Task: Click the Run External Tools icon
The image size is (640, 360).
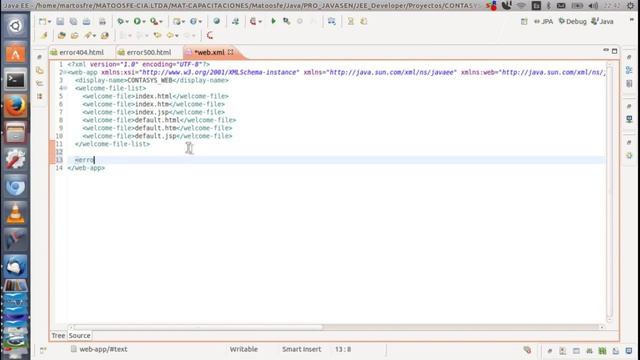Action: coord(154,21)
